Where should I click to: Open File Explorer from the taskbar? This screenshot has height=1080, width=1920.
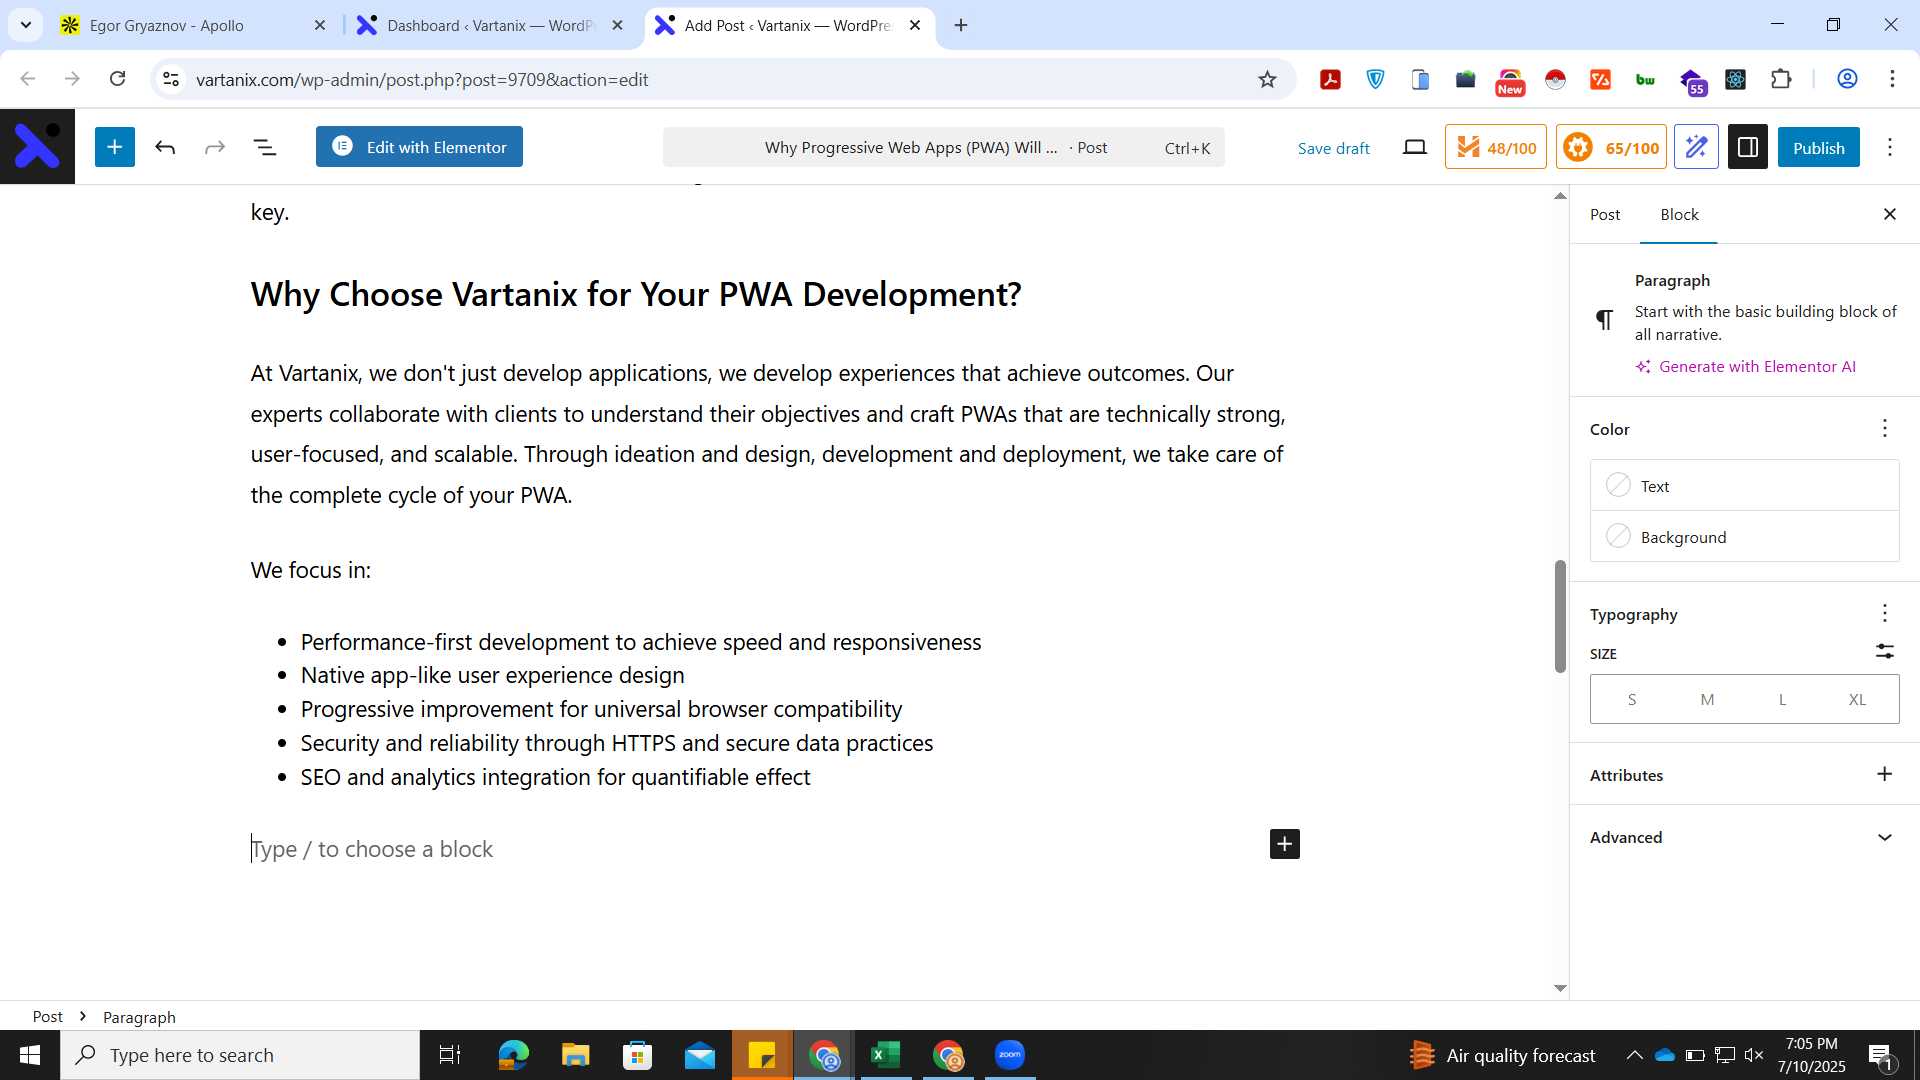point(575,1055)
